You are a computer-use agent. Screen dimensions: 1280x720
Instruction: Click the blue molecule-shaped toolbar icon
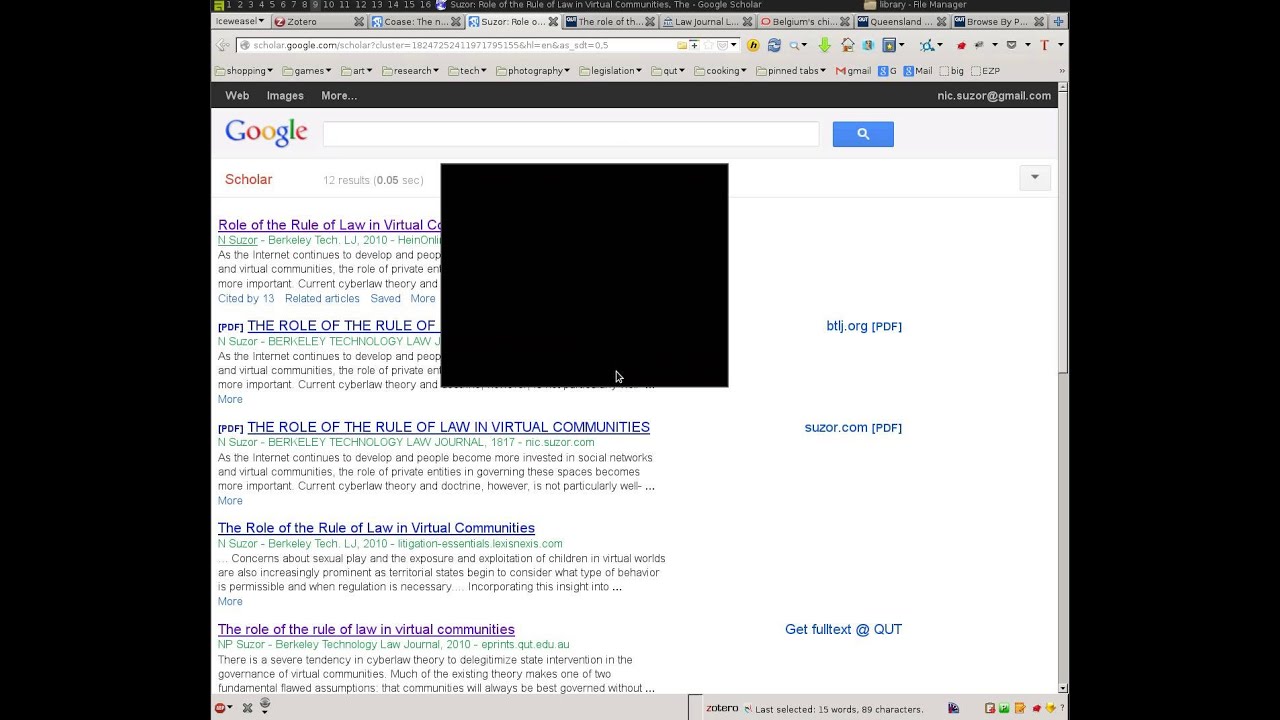[x=927, y=45]
